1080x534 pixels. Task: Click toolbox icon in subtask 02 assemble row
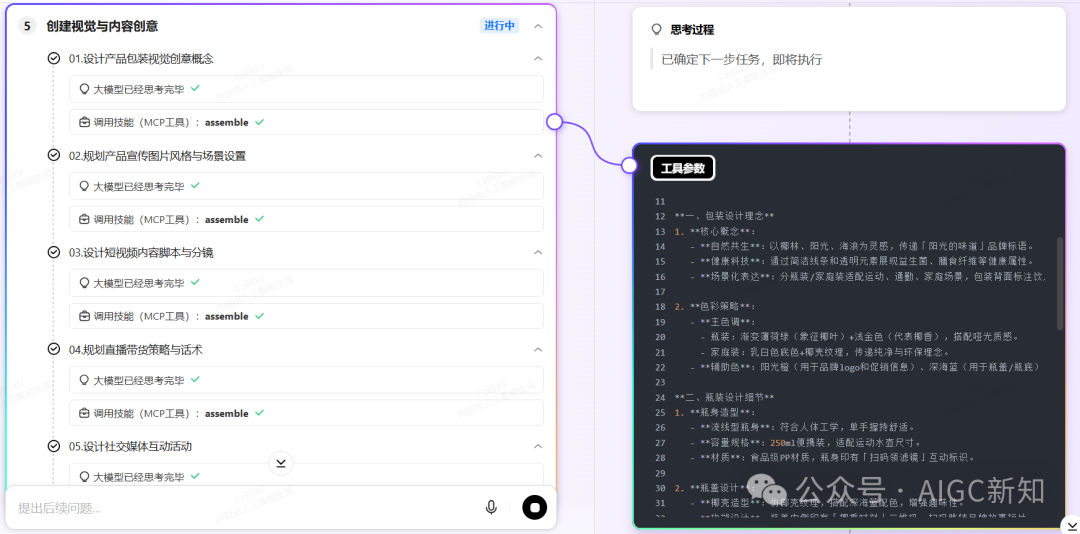(x=85, y=219)
